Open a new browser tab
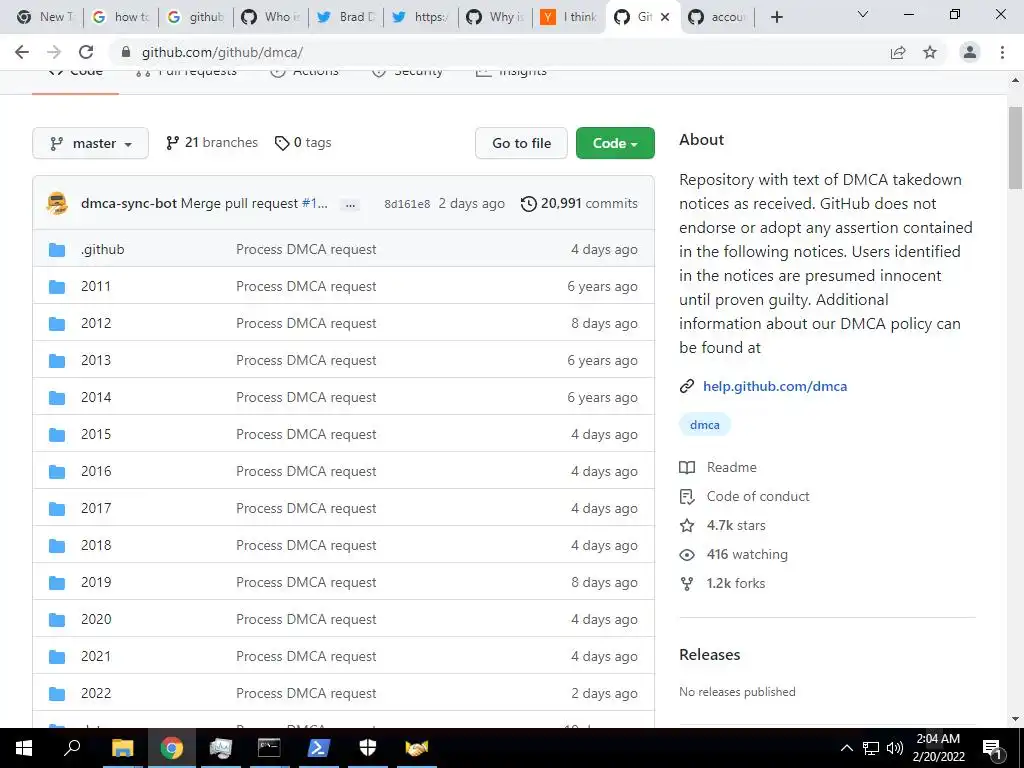Screen dimensions: 1024x768 pyautogui.click(x=776, y=17)
